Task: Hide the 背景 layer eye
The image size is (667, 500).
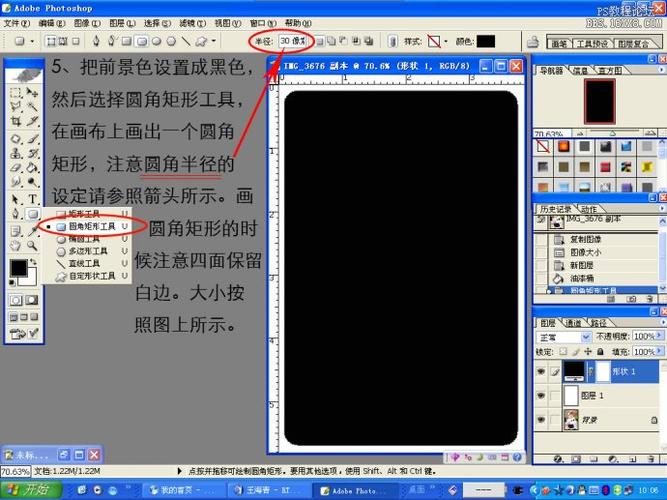Action: 541,420
